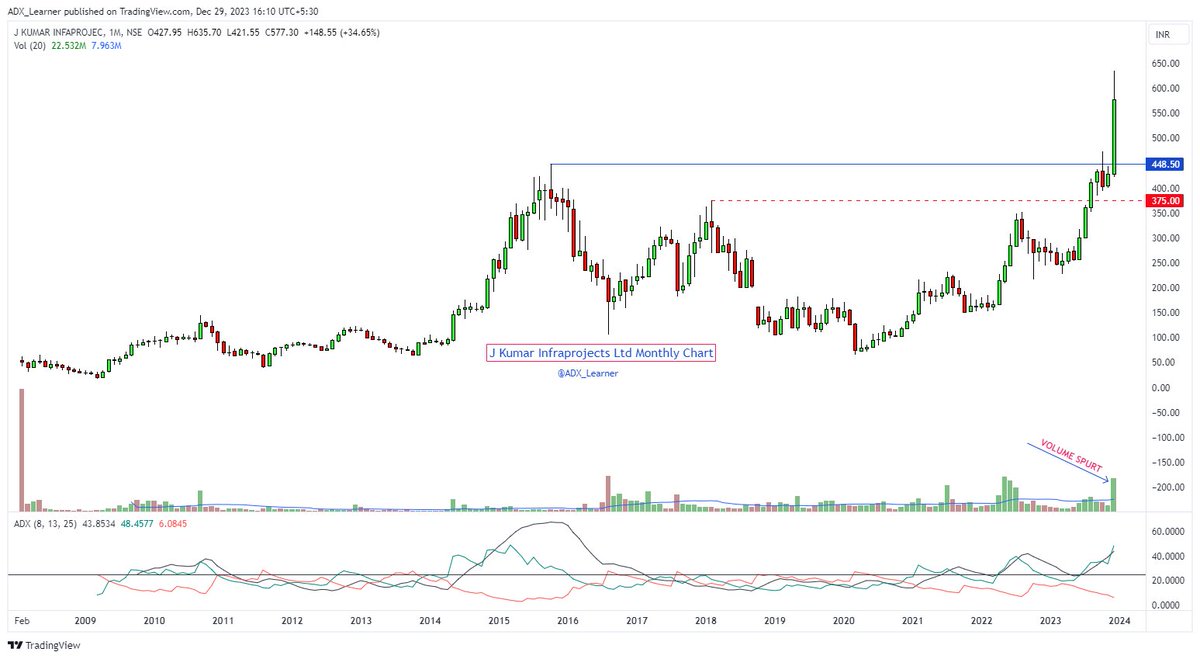Click the 150.00 price axis label

(1166, 313)
